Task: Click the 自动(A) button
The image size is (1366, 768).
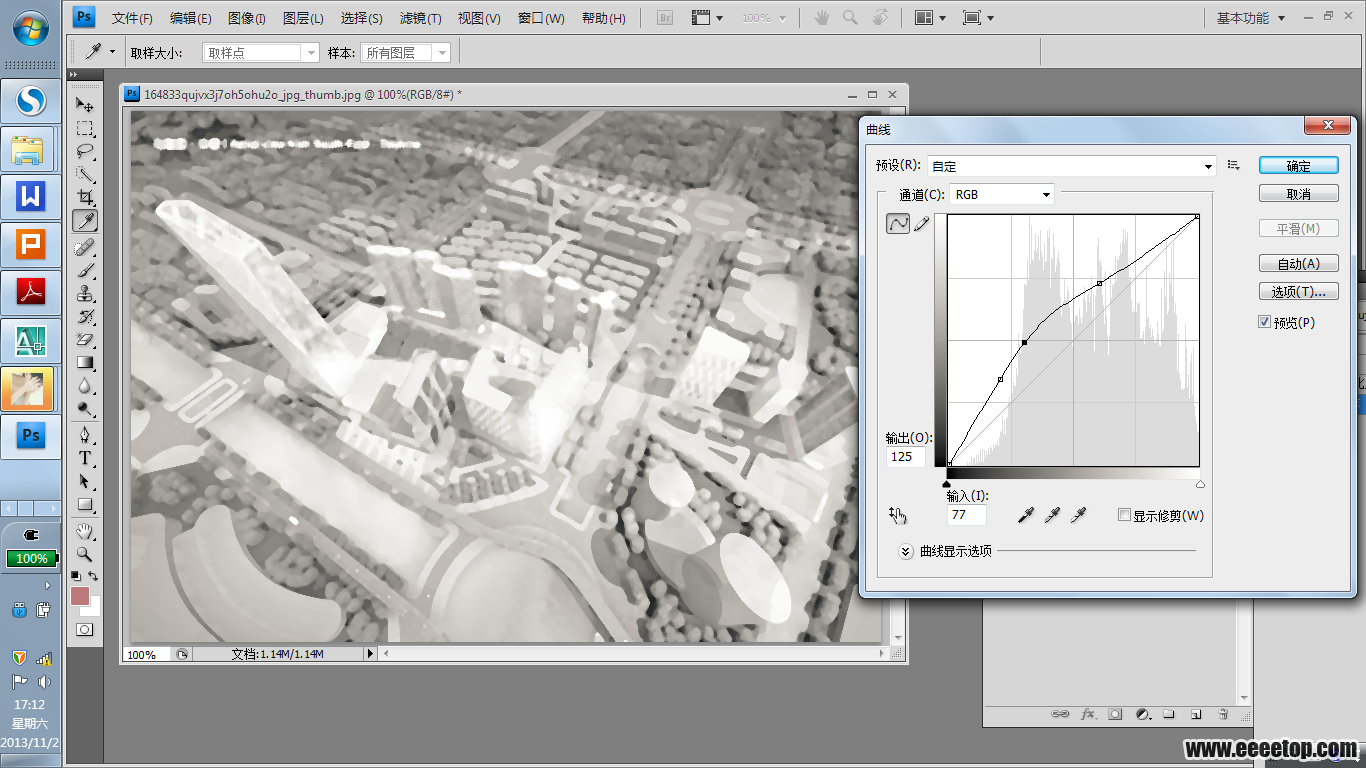Action: click(1298, 264)
